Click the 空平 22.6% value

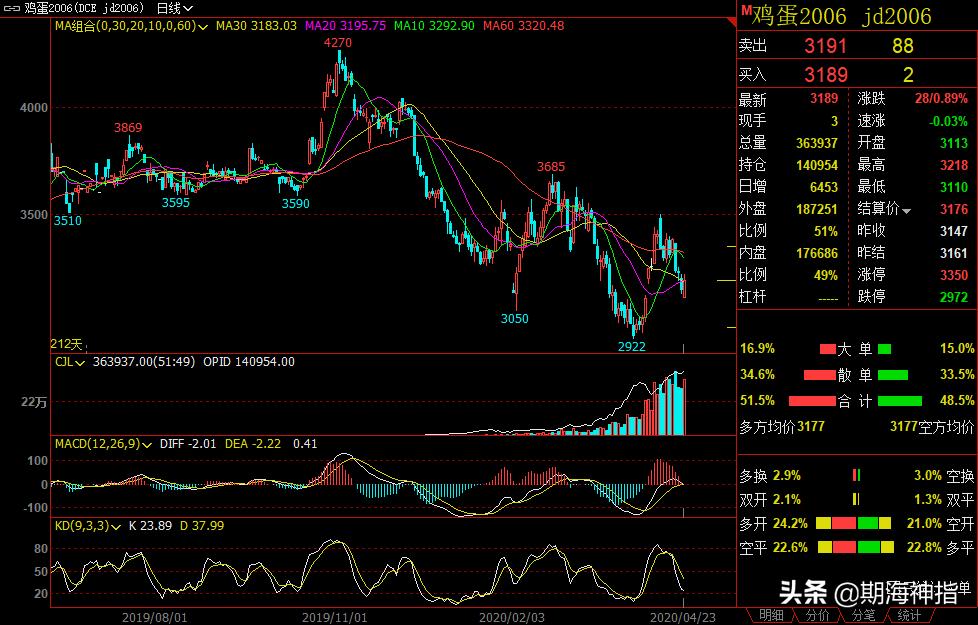(790, 548)
